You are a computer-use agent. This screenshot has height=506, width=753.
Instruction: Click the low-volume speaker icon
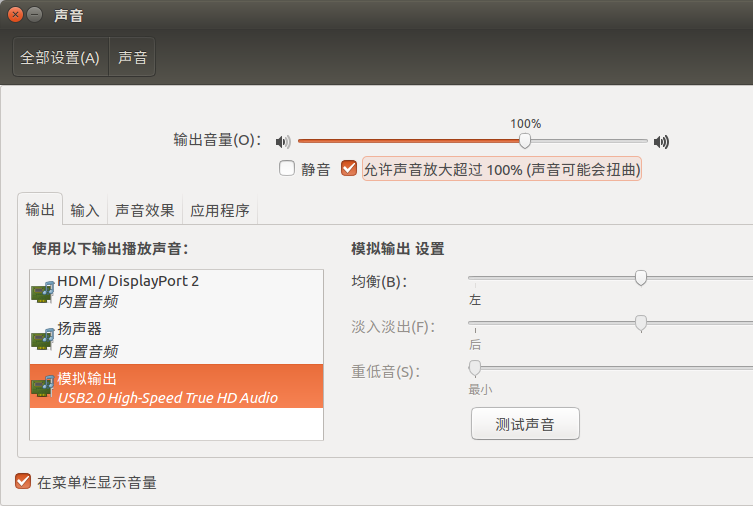[283, 142]
